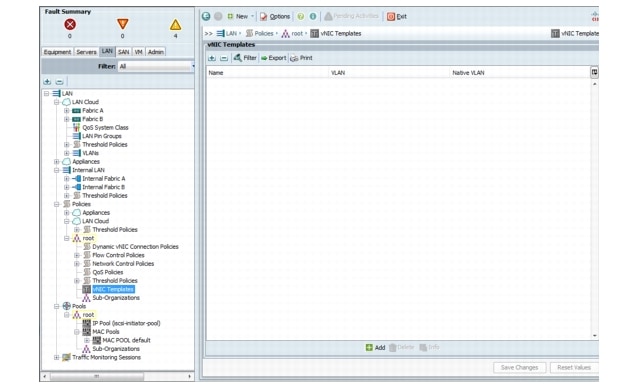Open the column chooser icon at table corner
Viewport: 642px width, 388px height.
[594, 72]
